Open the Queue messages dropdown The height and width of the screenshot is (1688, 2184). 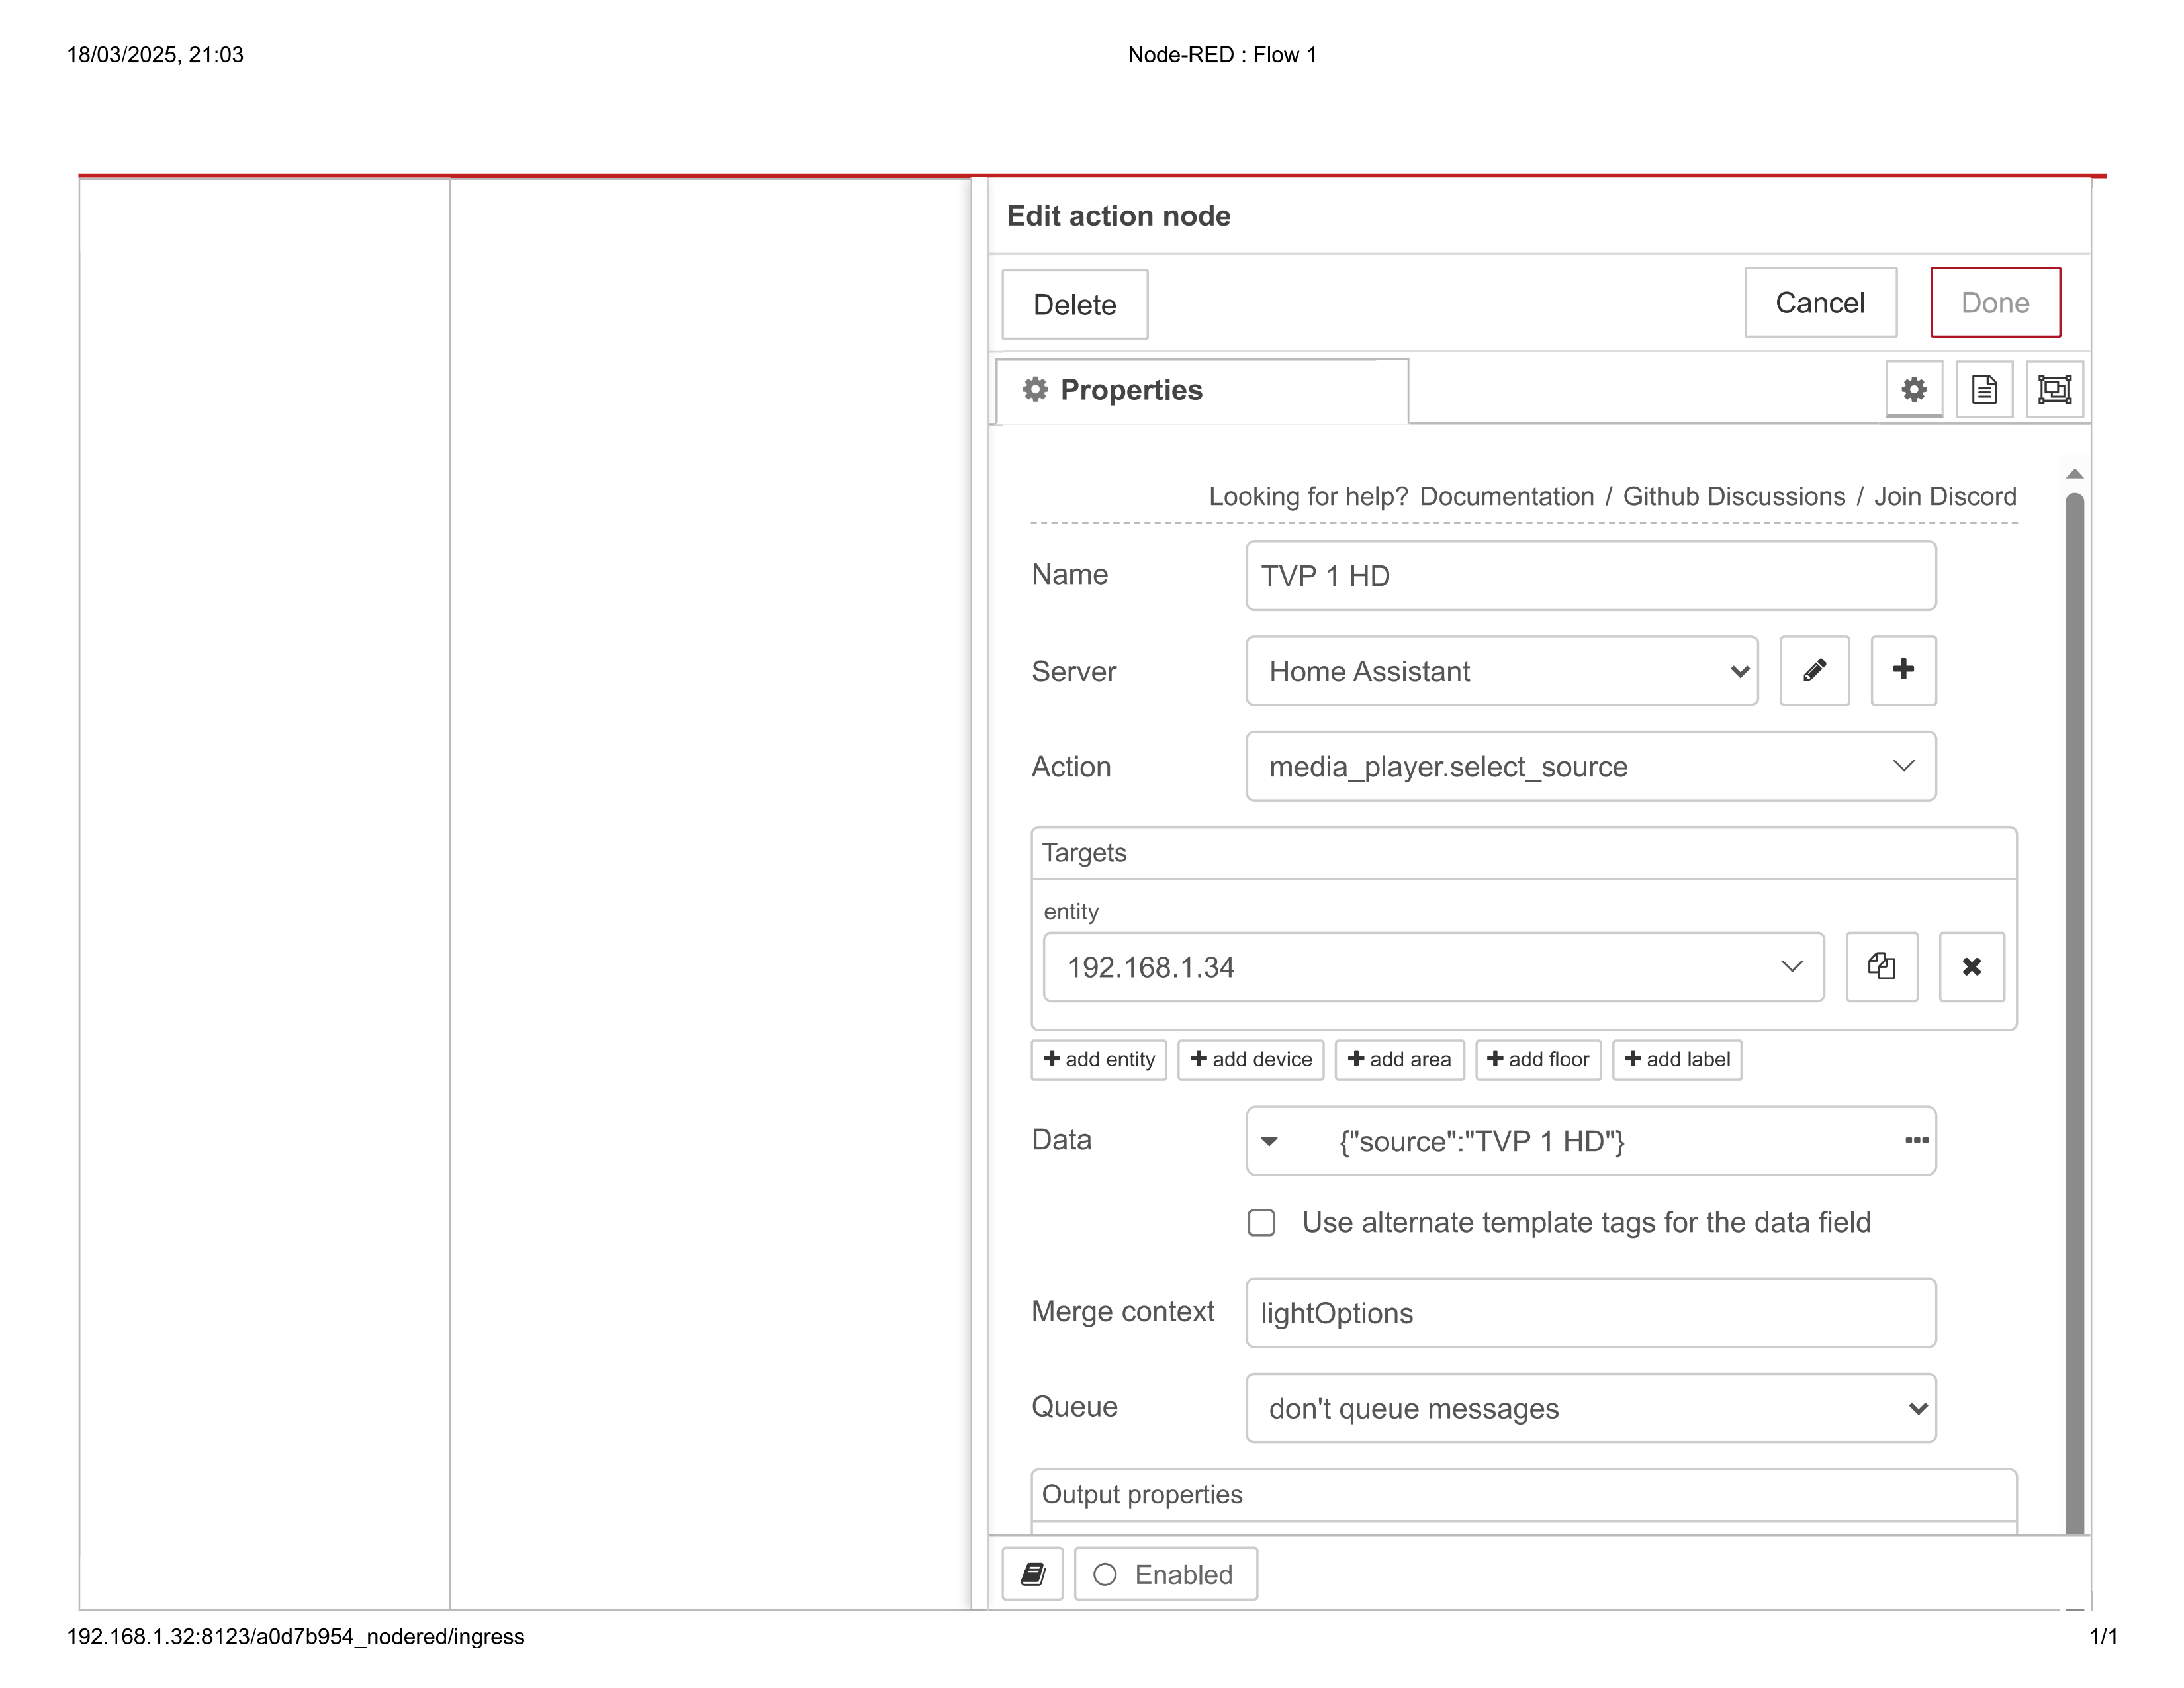pos(1590,1408)
